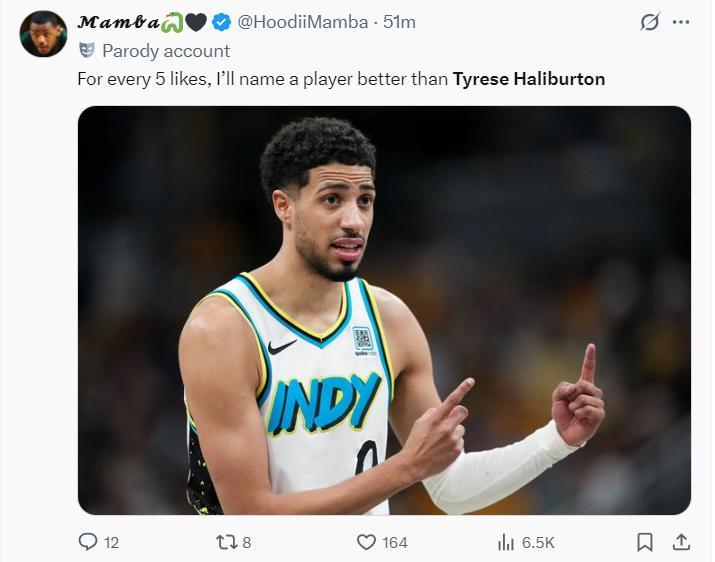Click the tweet text about Tyrese Haliburton
The width and height of the screenshot is (715, 562).
click(341, 78)
